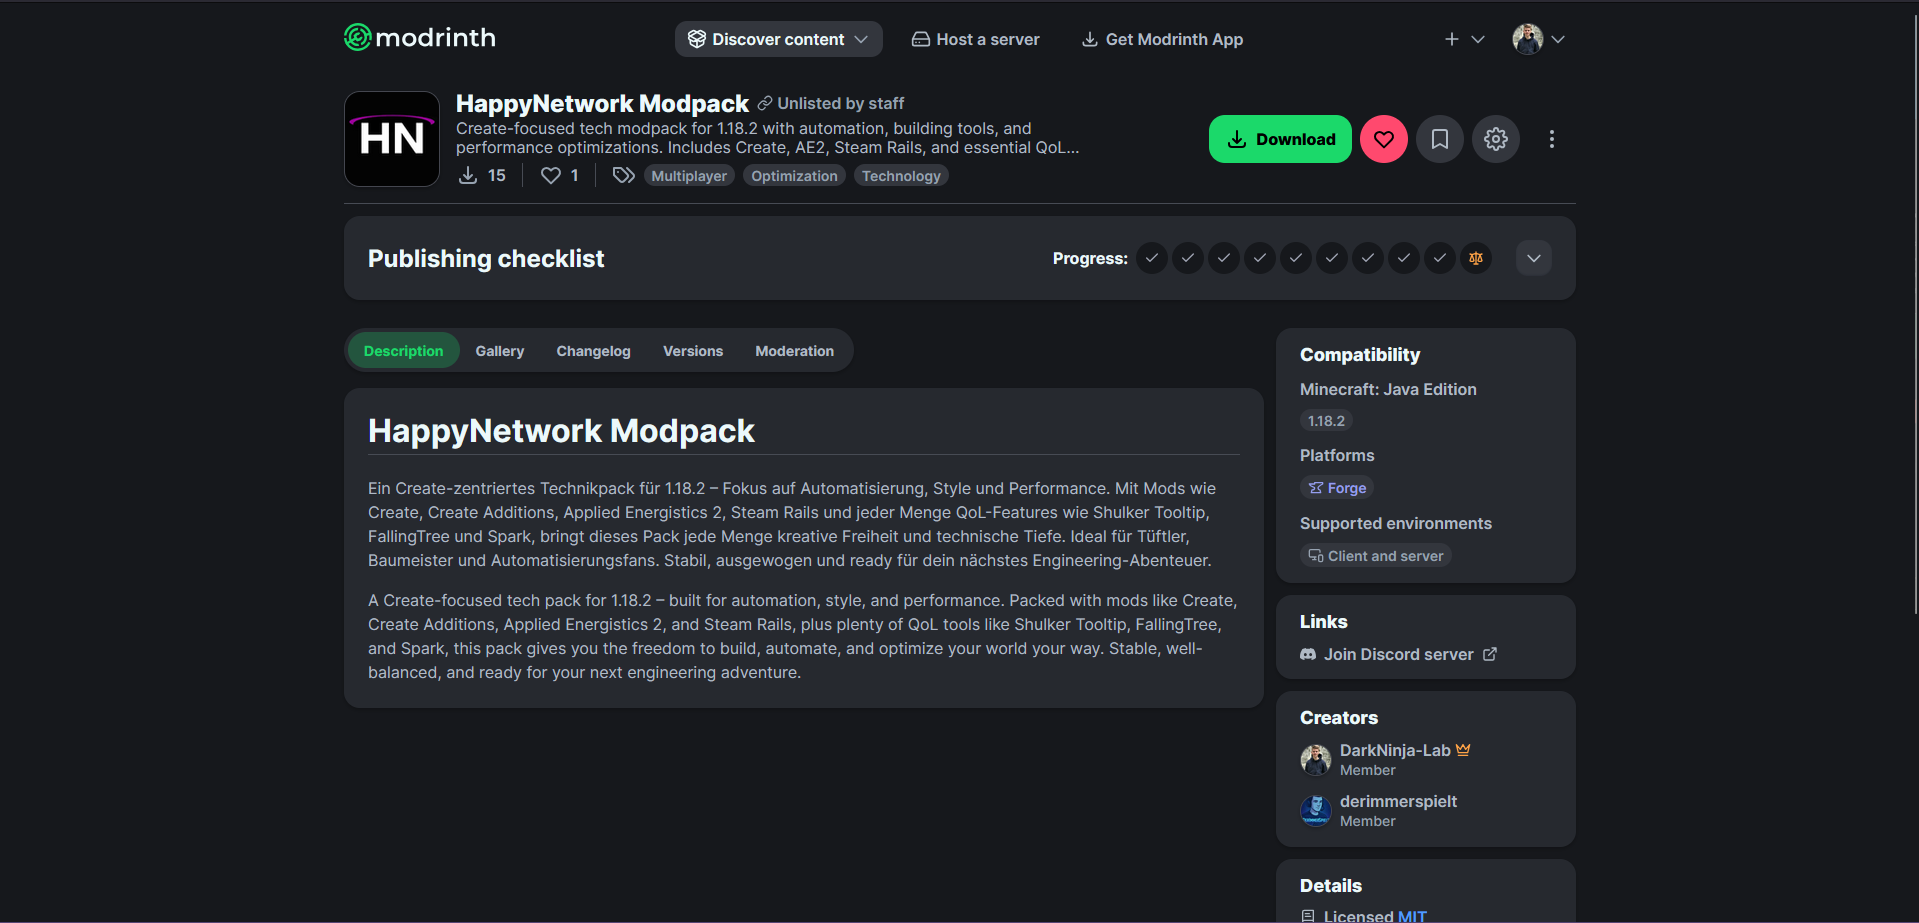Image resolution: width=1919 pixels, height=923 pixels.
Task: Open the Host a server page
Action: click(976, 39)
